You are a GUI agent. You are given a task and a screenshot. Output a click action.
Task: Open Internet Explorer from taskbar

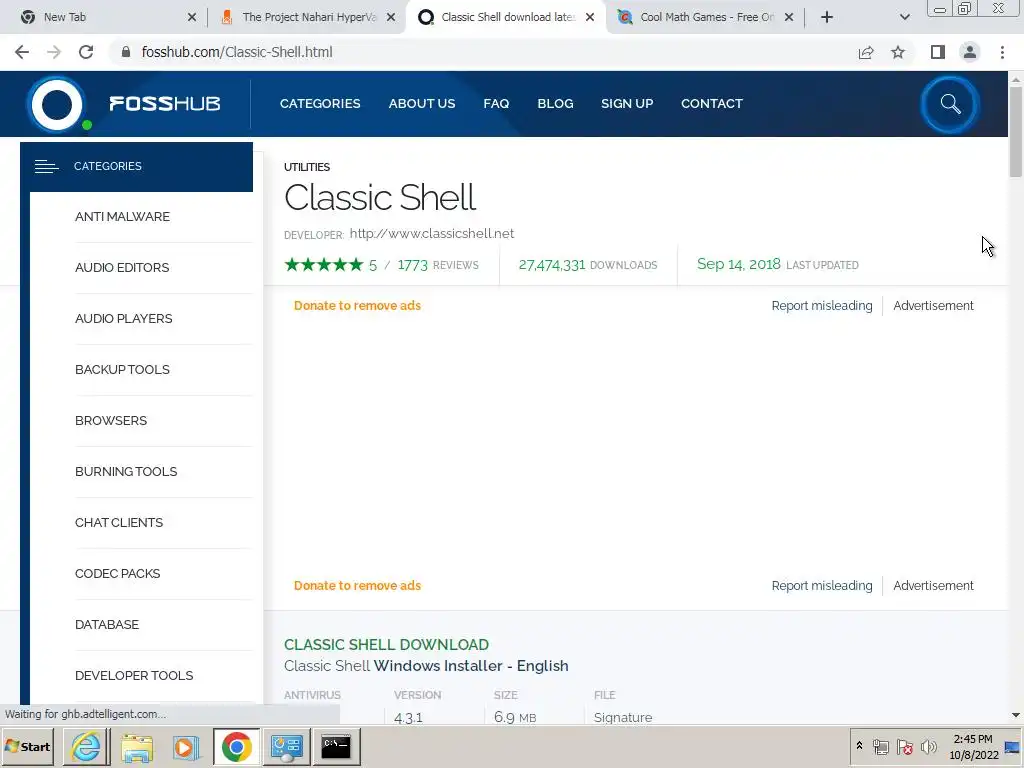point(86,747)
